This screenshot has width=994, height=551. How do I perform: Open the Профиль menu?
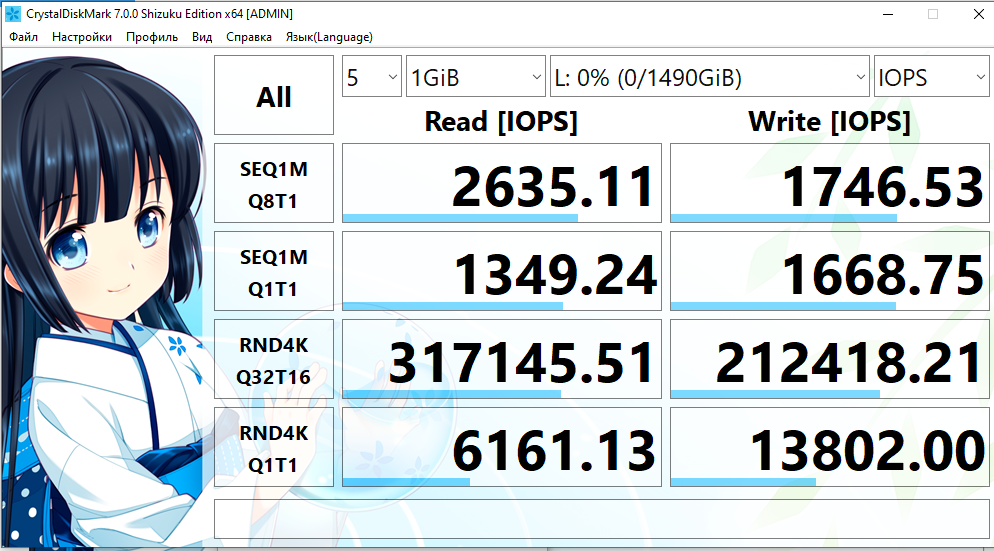click(x=152, y=37)
